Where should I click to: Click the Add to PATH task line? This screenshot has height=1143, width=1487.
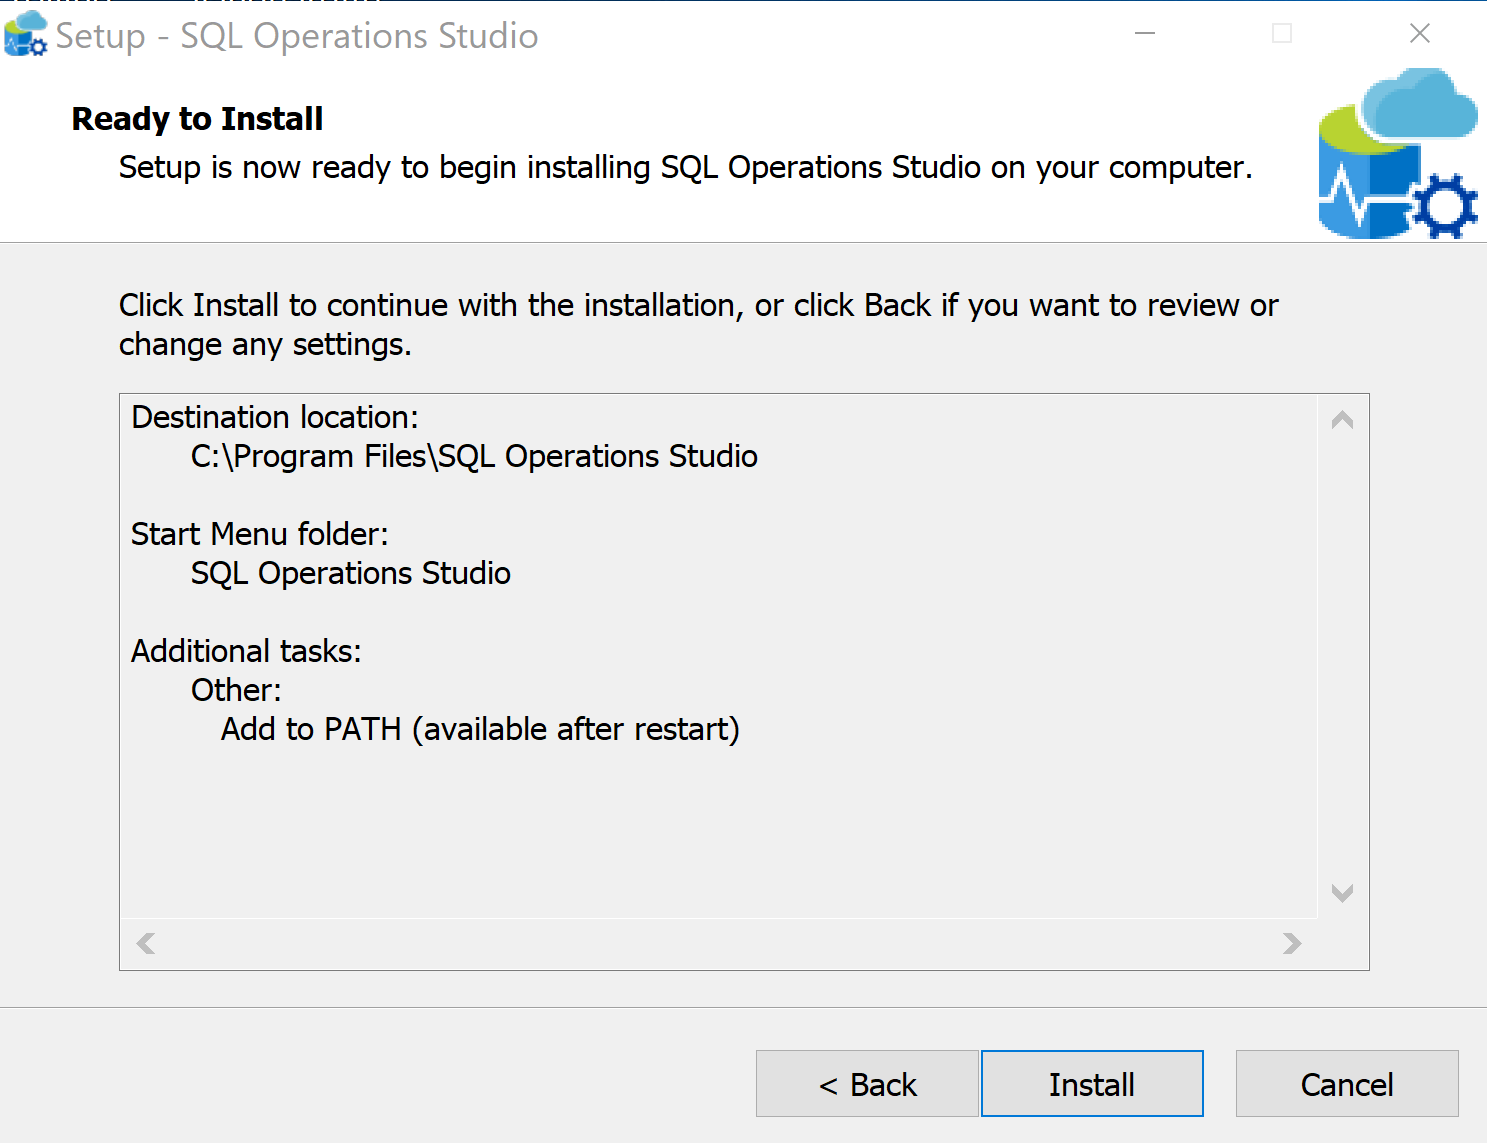coord(480,729)
